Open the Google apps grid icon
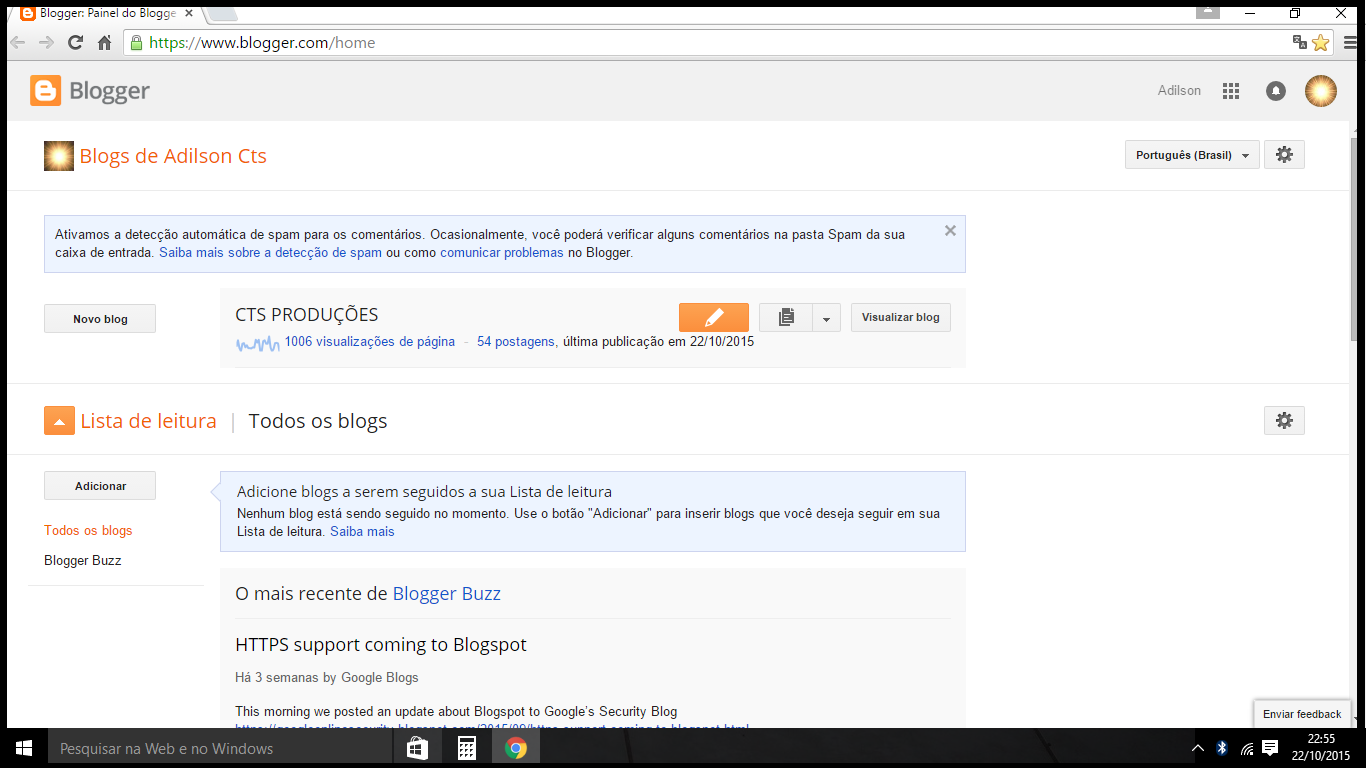The height and width of the screenshot is (768, 1366). coord(1231,91)
